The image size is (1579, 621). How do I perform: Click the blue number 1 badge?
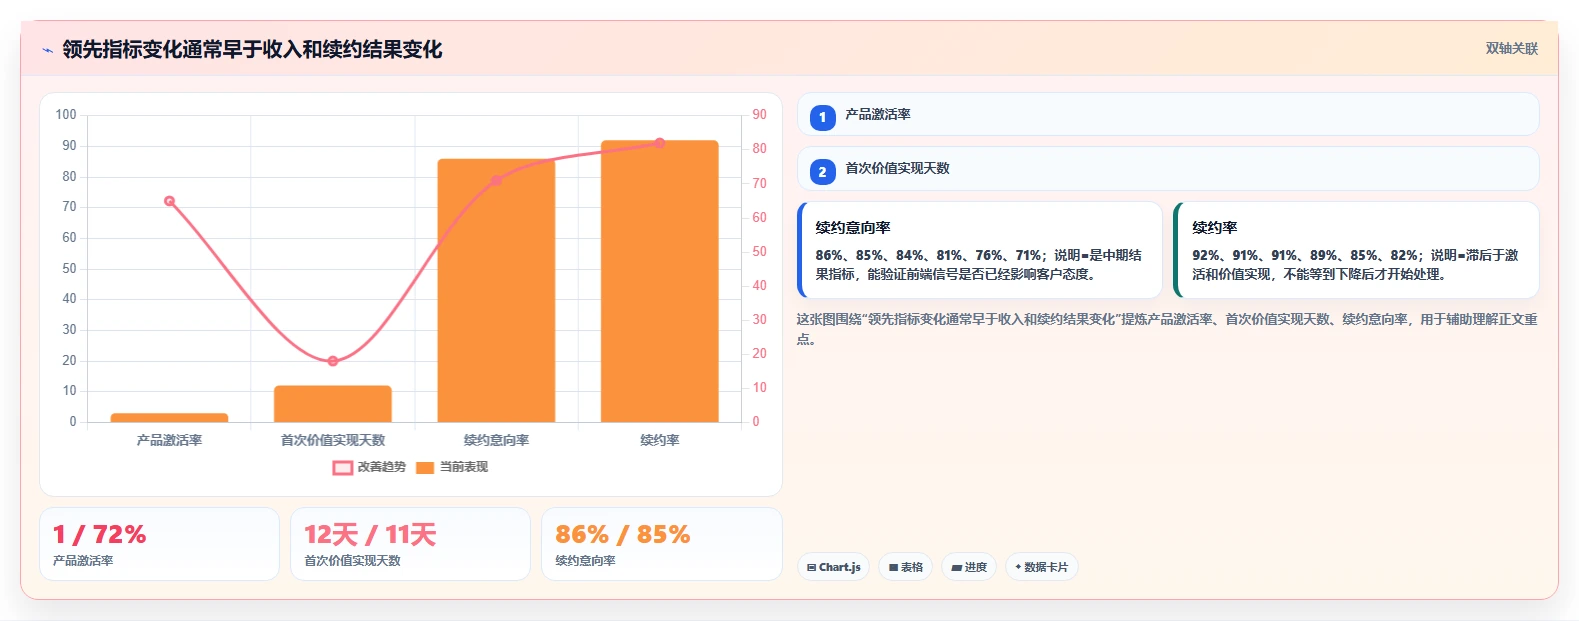[822, 117]
